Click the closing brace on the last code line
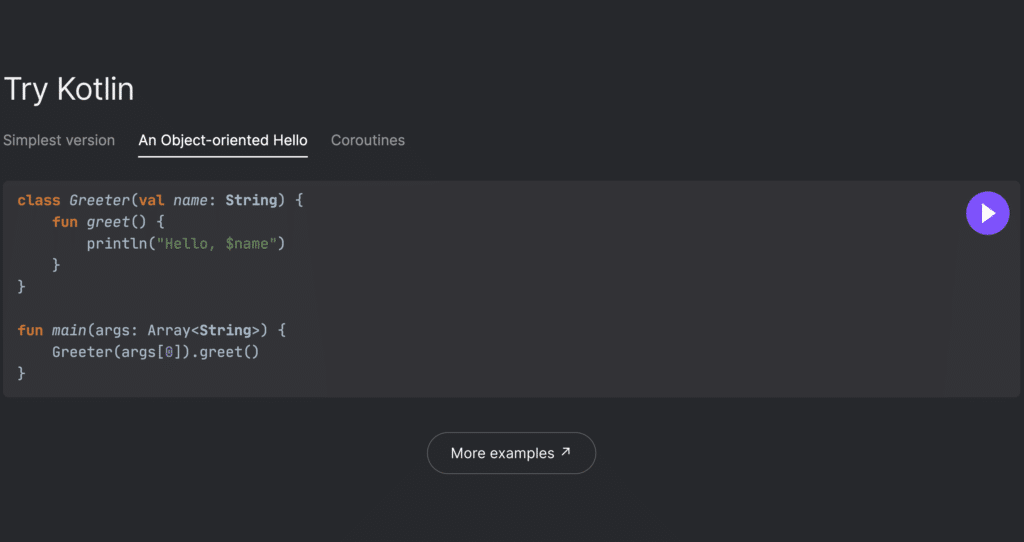Viewport: 1024px width, 542px height. pos(21,374)
